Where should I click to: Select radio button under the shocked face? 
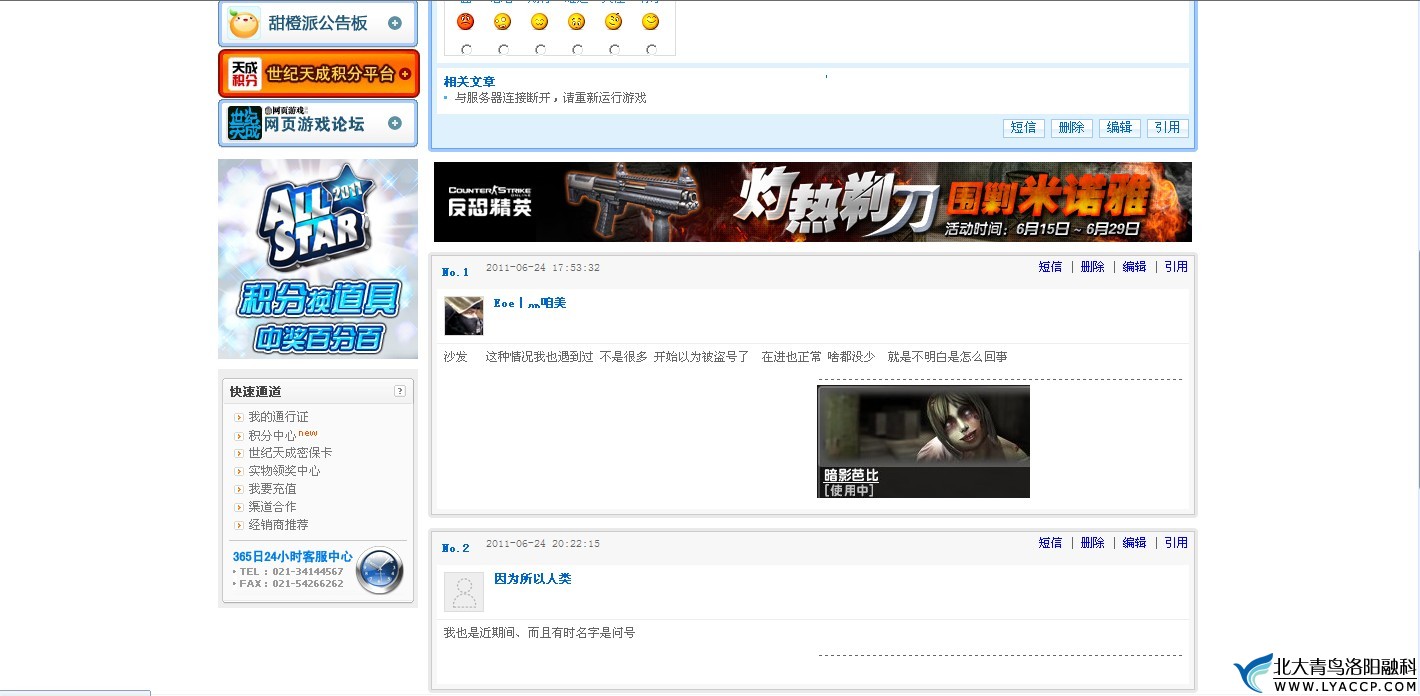click(x=503, y=49)
